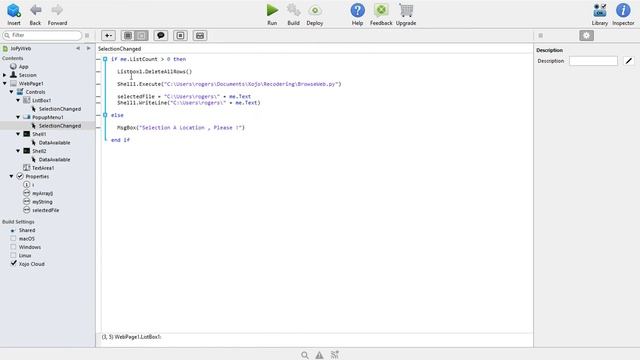Image resolution: width=640 pixels, height=360 pixels.
Task: Click the Inspector gear settings icon
Action: (x=587, y=36)
